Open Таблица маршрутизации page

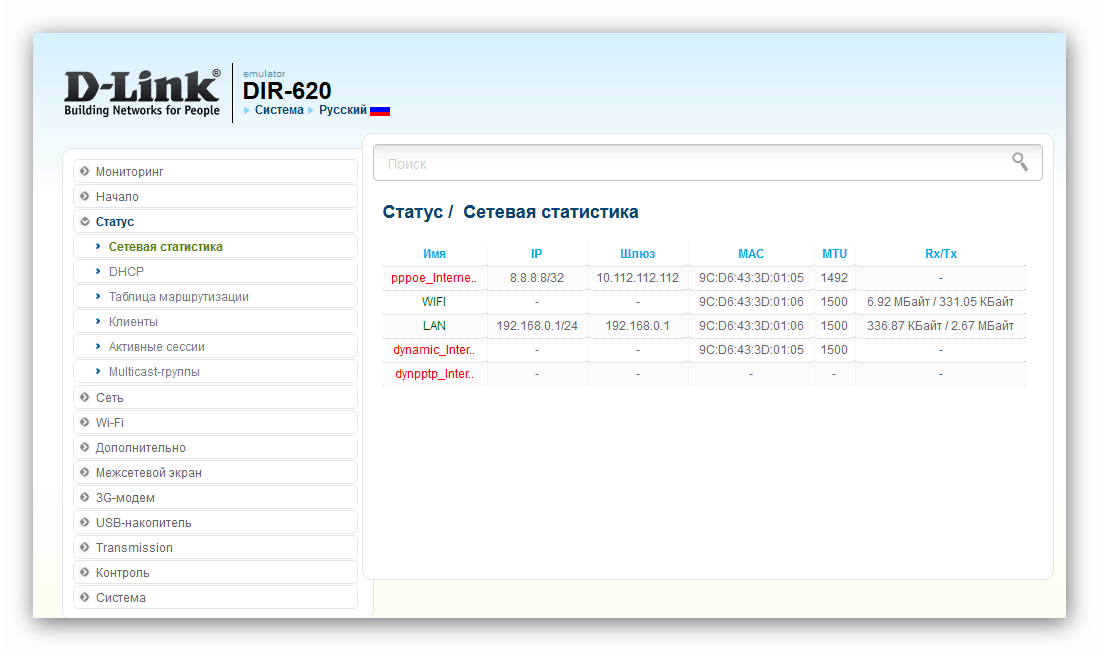(178, 297)
